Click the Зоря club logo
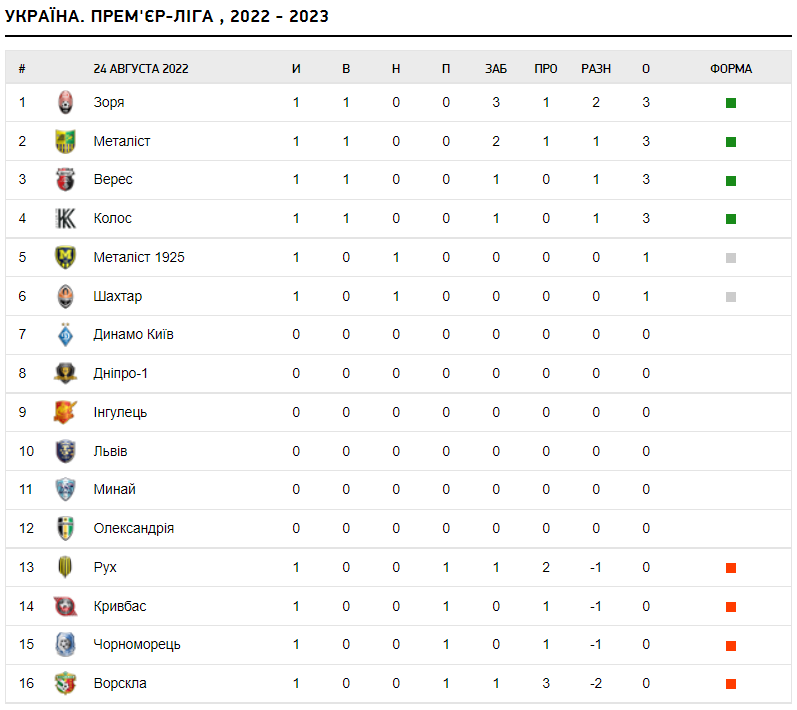 [66, 102]
